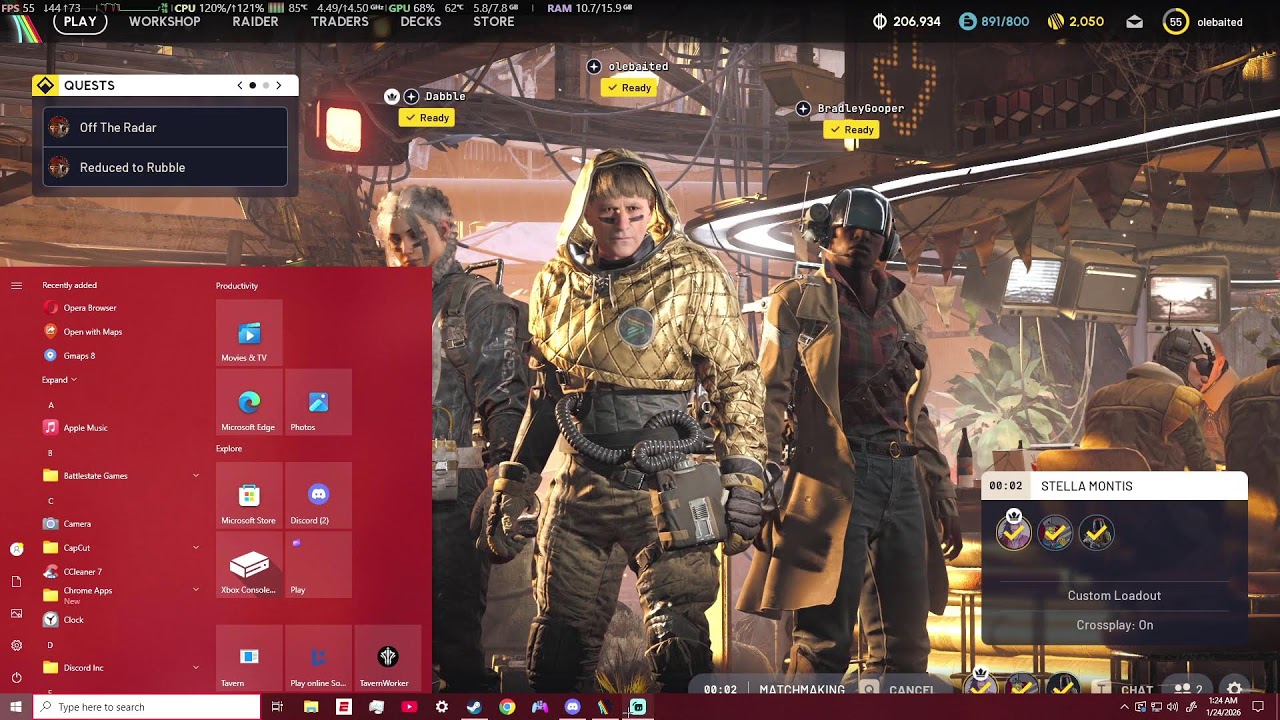The height and width of the screenshot is (720, 1280).
Task: Open the PLAY tab in the game
Action: pos(80,22)
